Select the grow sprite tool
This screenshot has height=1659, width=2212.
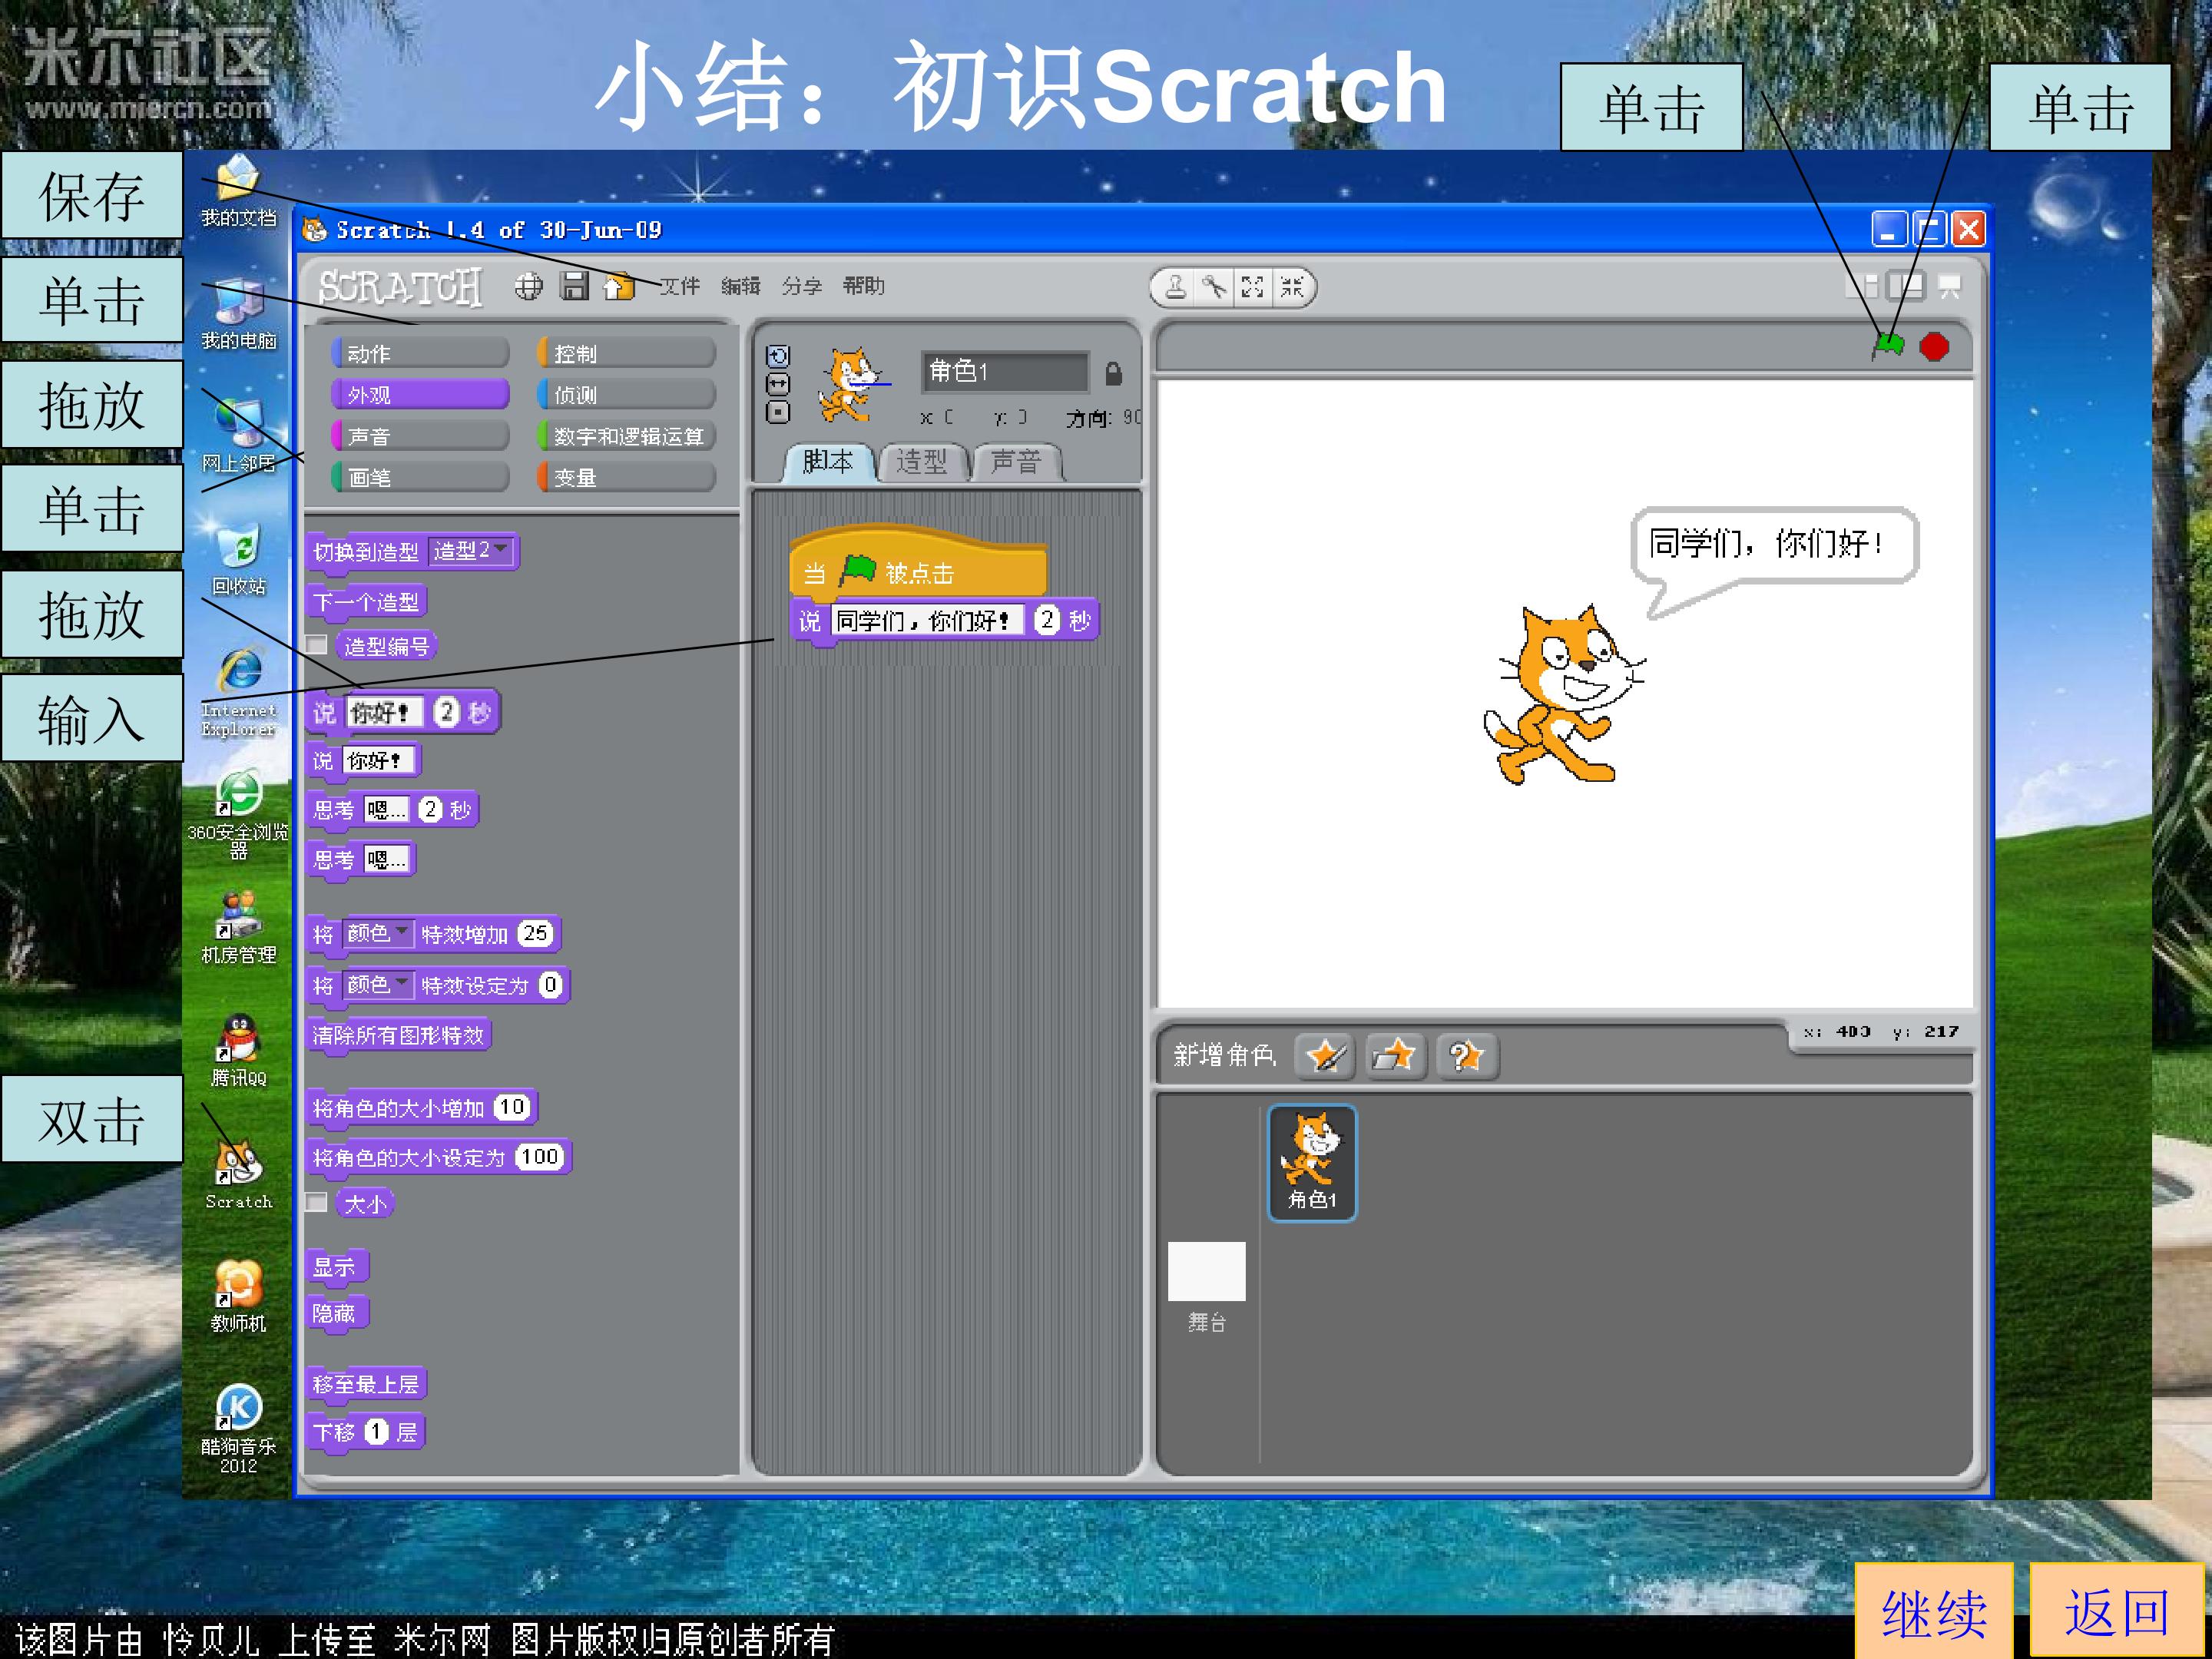(1252, 288)
